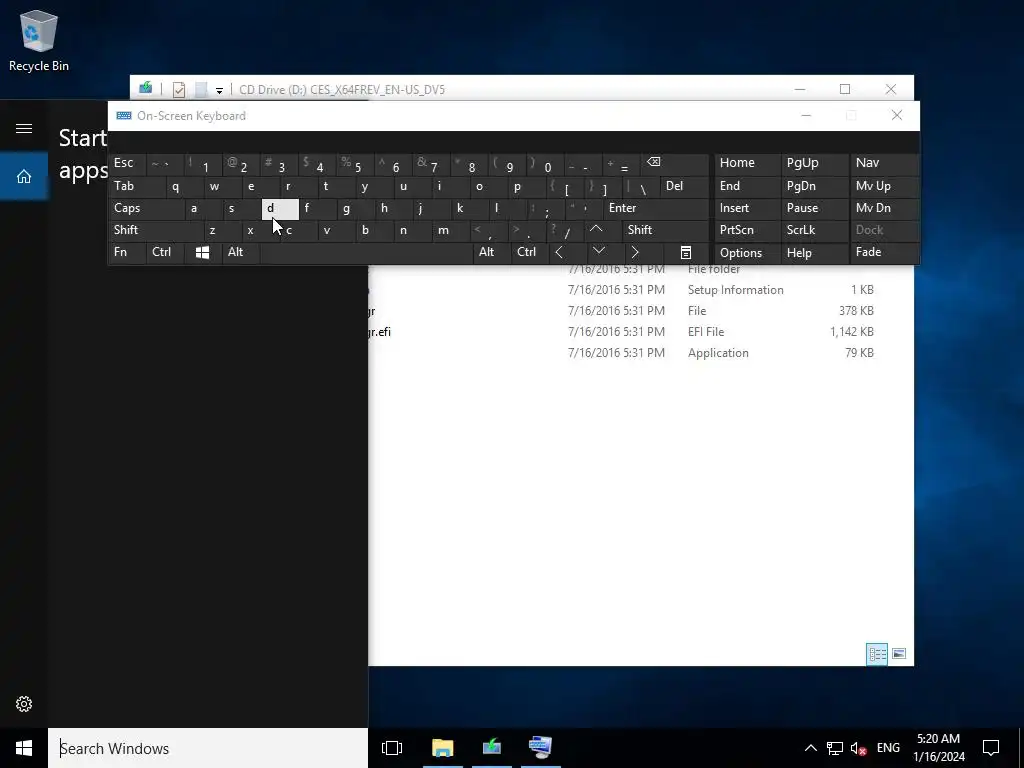Select the Home icon in Start sidebar
1024x768 pixels.
24,176
